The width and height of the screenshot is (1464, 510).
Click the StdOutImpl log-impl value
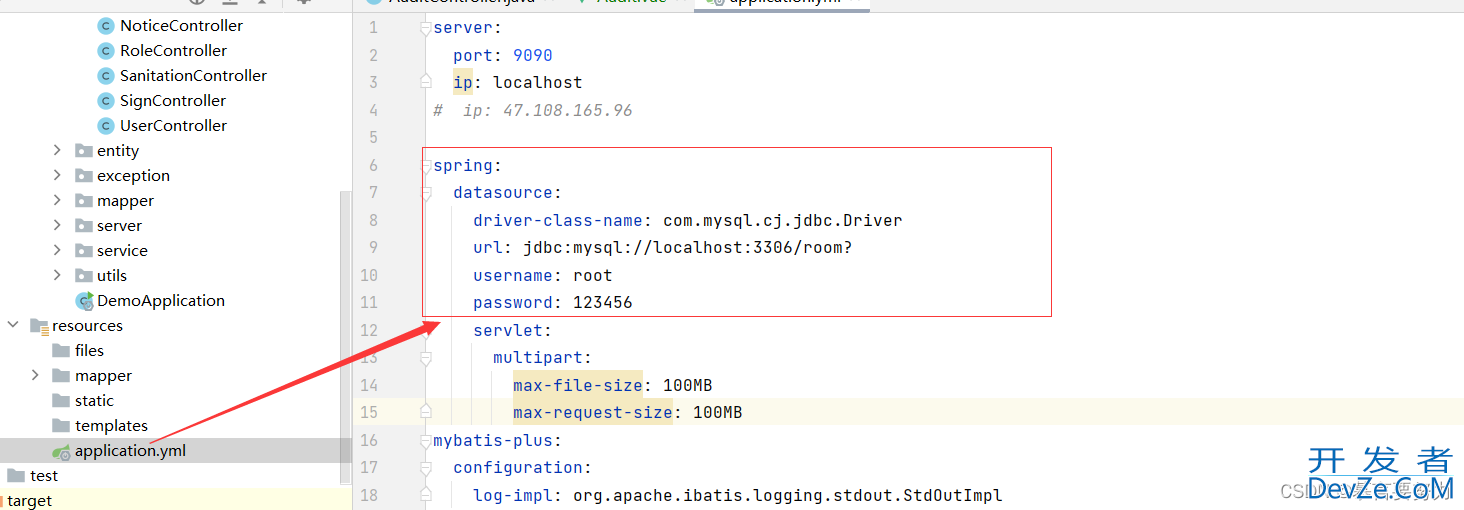coord(787,495)
